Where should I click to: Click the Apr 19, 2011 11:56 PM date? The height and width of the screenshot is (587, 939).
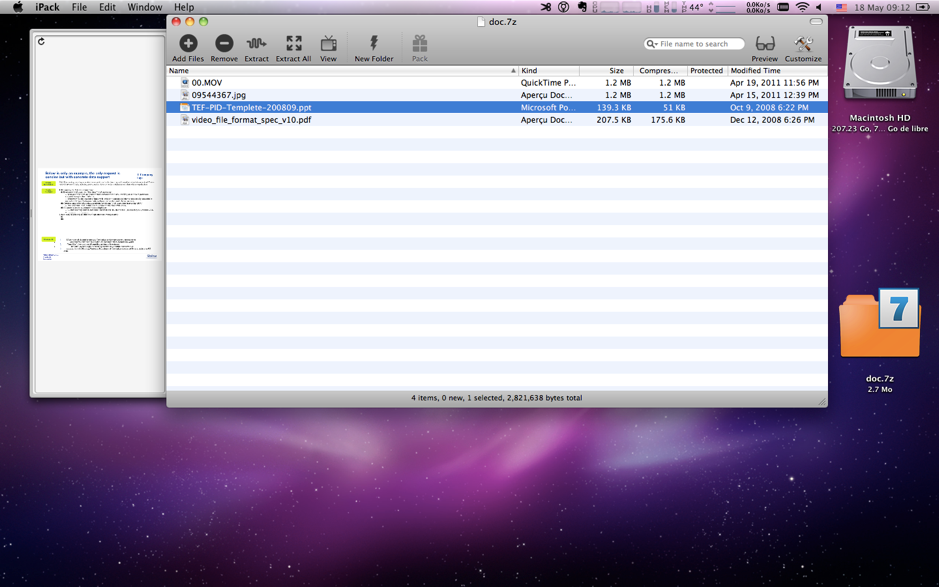(774, 83)
